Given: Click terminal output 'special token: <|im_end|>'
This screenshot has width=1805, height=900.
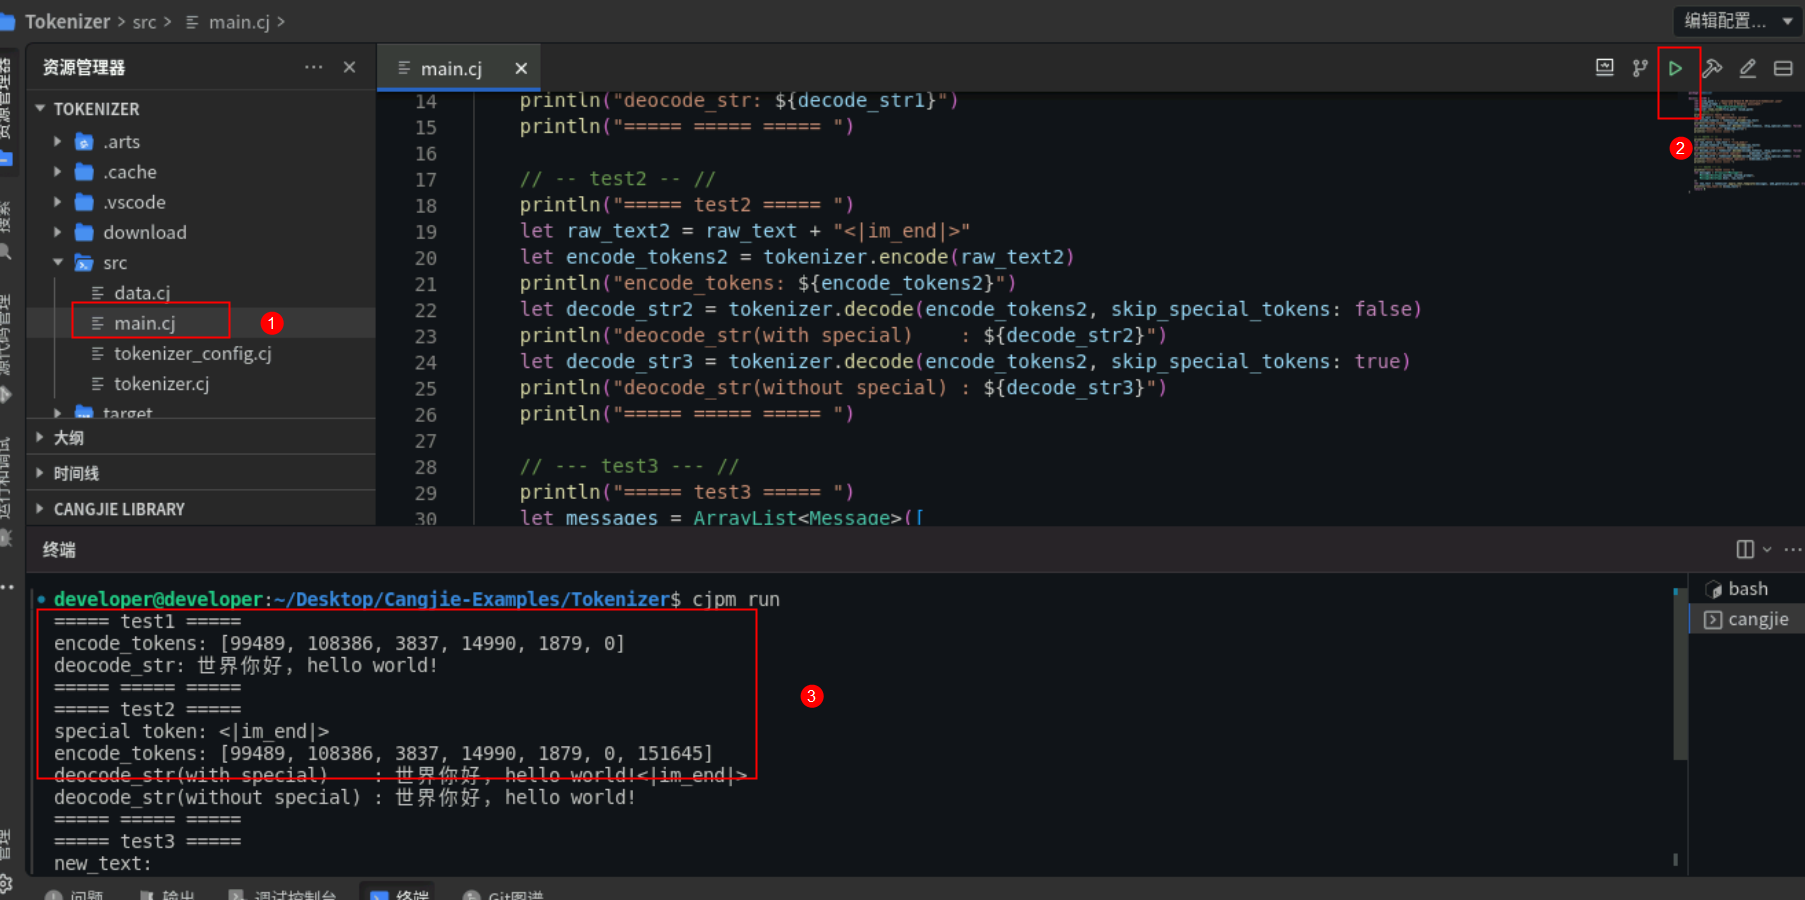Looking at the screenshot, I should (192, 731).
